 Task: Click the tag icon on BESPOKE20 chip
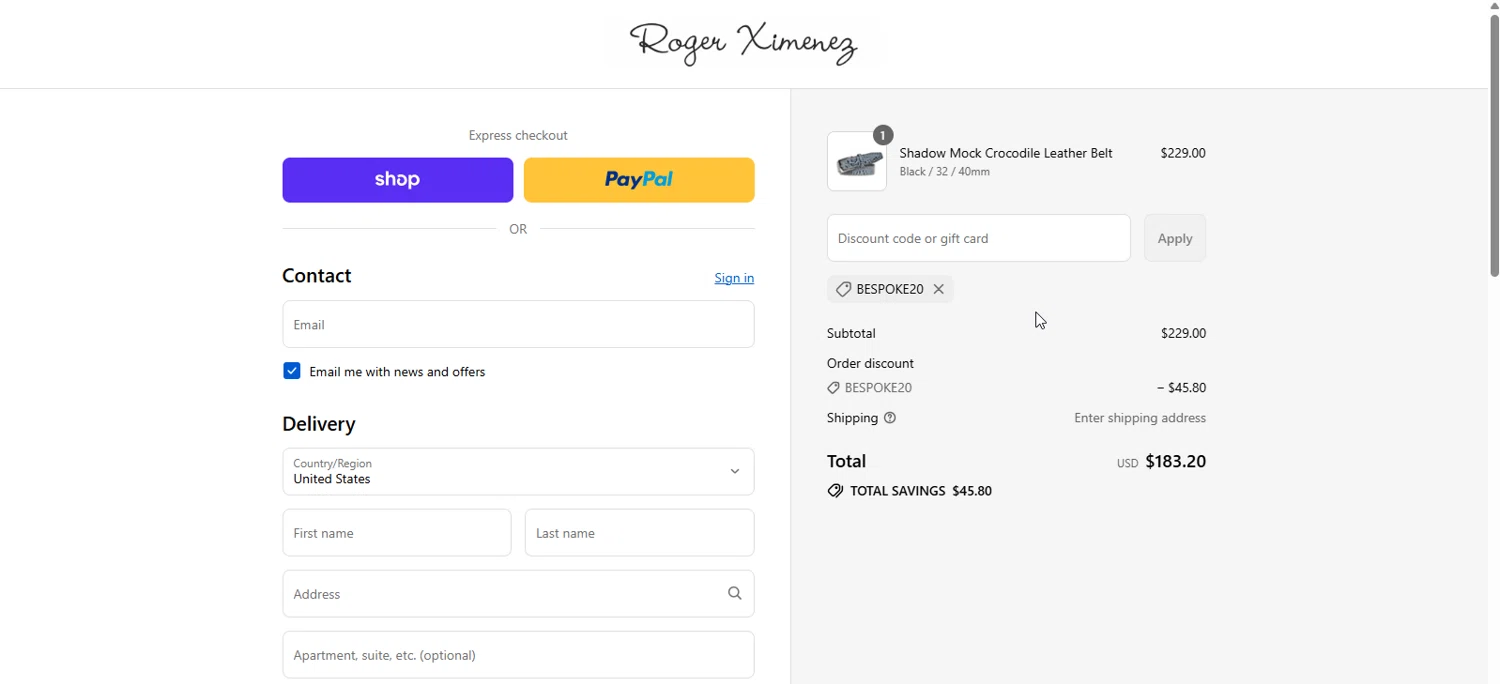(843, 289)
